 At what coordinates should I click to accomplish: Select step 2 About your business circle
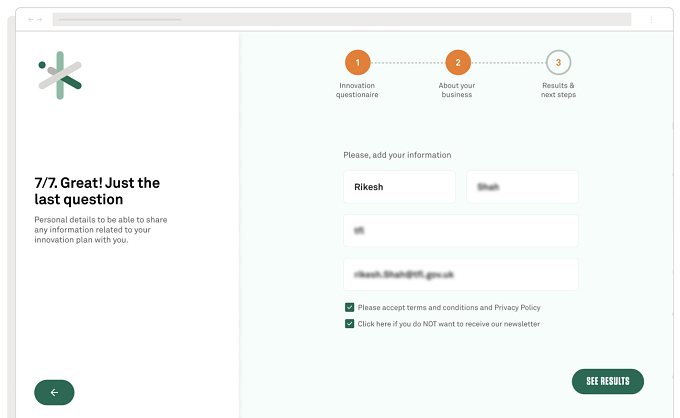coord(458,62)
